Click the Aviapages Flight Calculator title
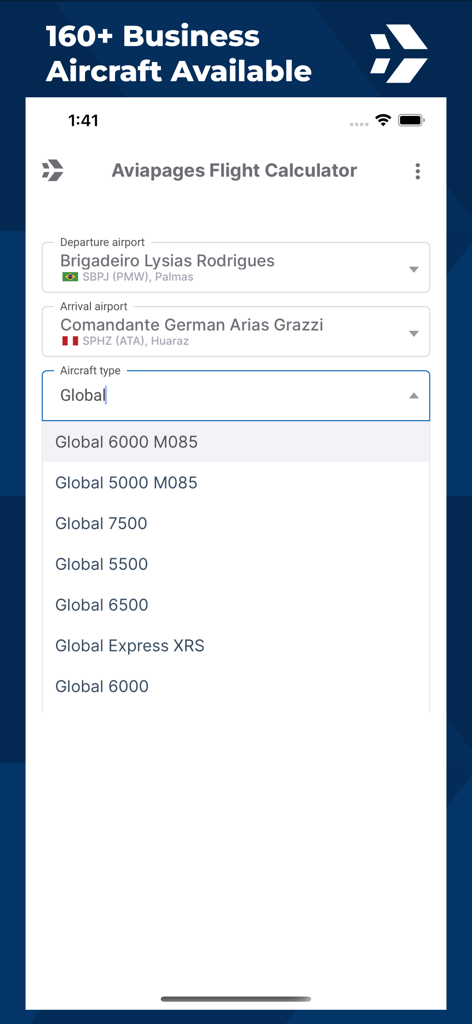Viewport: 472px width, 1024px height. [234, 170]
